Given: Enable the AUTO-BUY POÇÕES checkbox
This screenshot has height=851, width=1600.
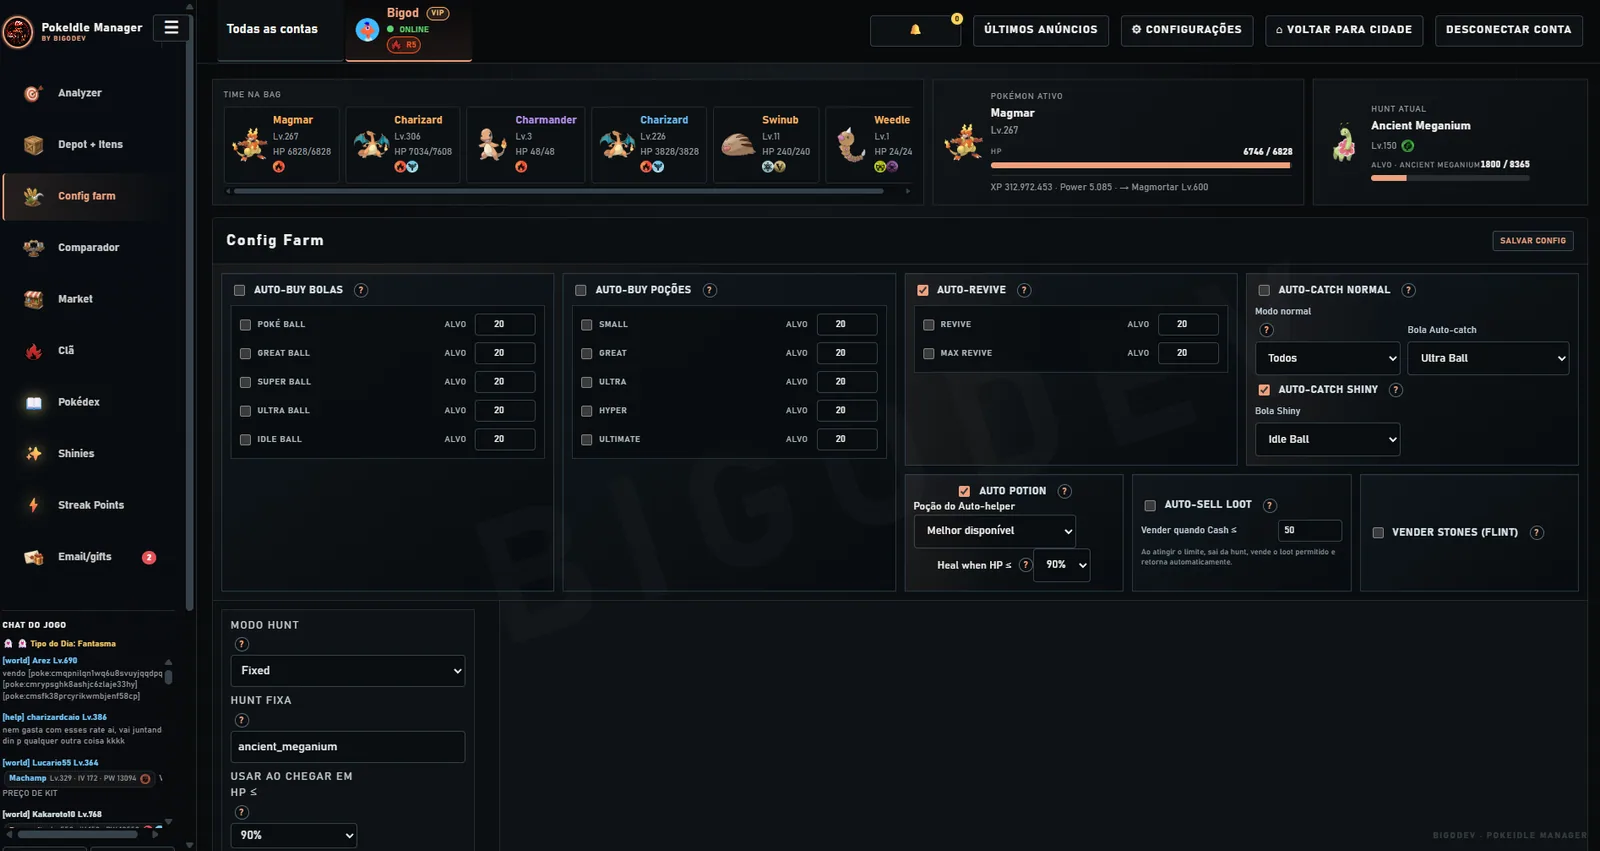Looking at the screenshot, I should [x=580, y=290].
